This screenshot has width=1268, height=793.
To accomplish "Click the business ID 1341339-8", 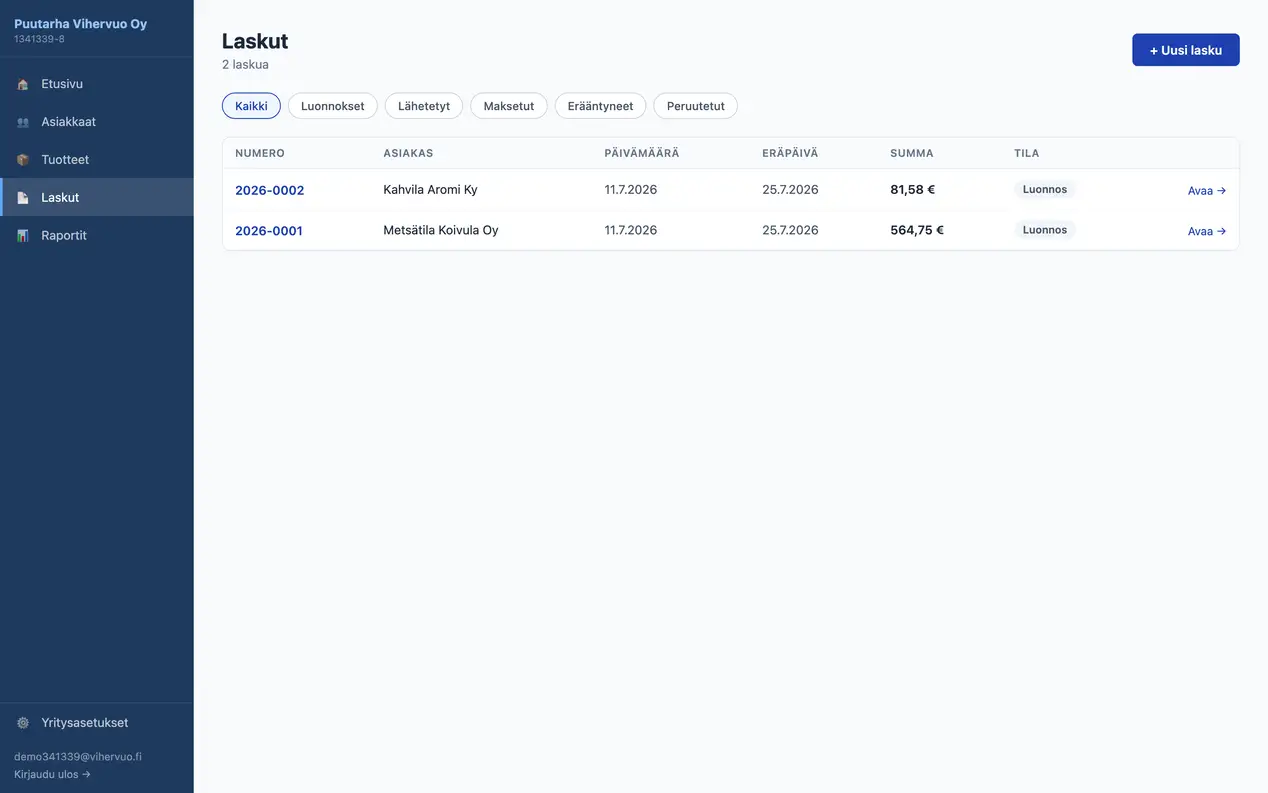I will 39,39.
